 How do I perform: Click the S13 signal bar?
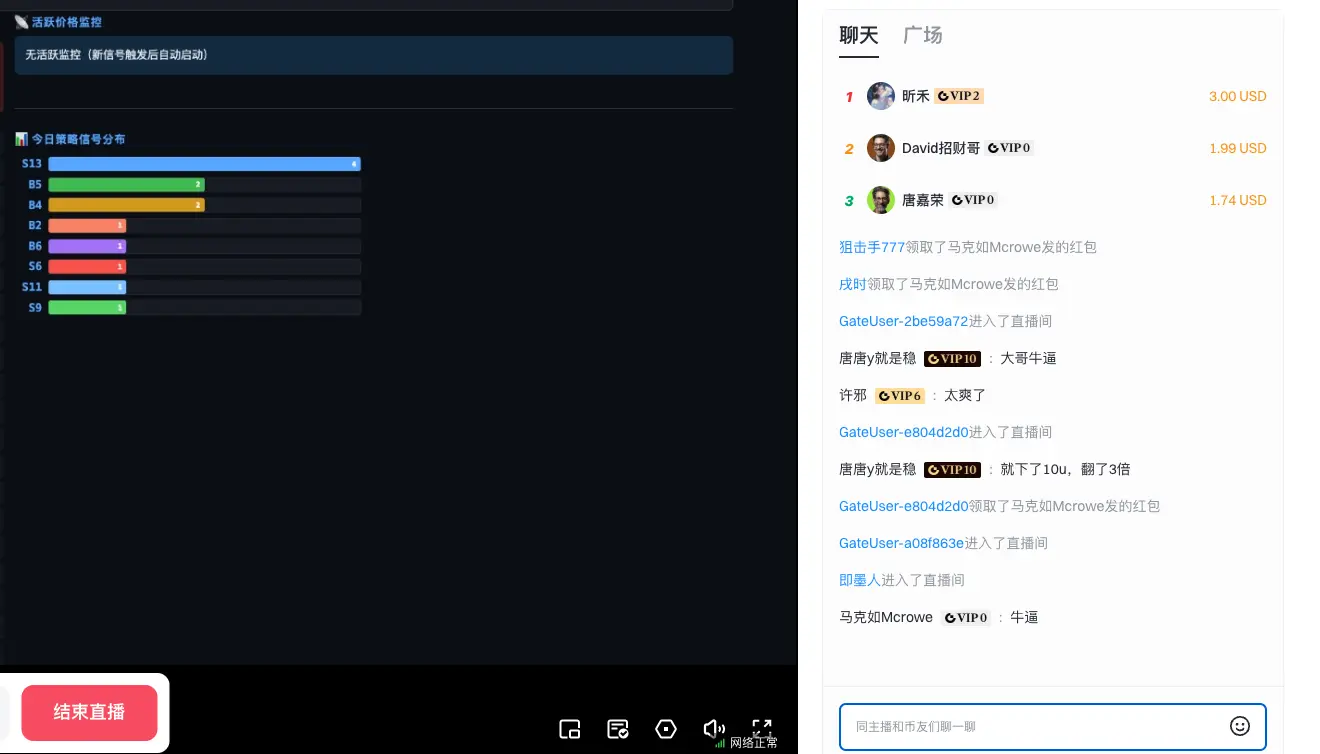(204, 164)
